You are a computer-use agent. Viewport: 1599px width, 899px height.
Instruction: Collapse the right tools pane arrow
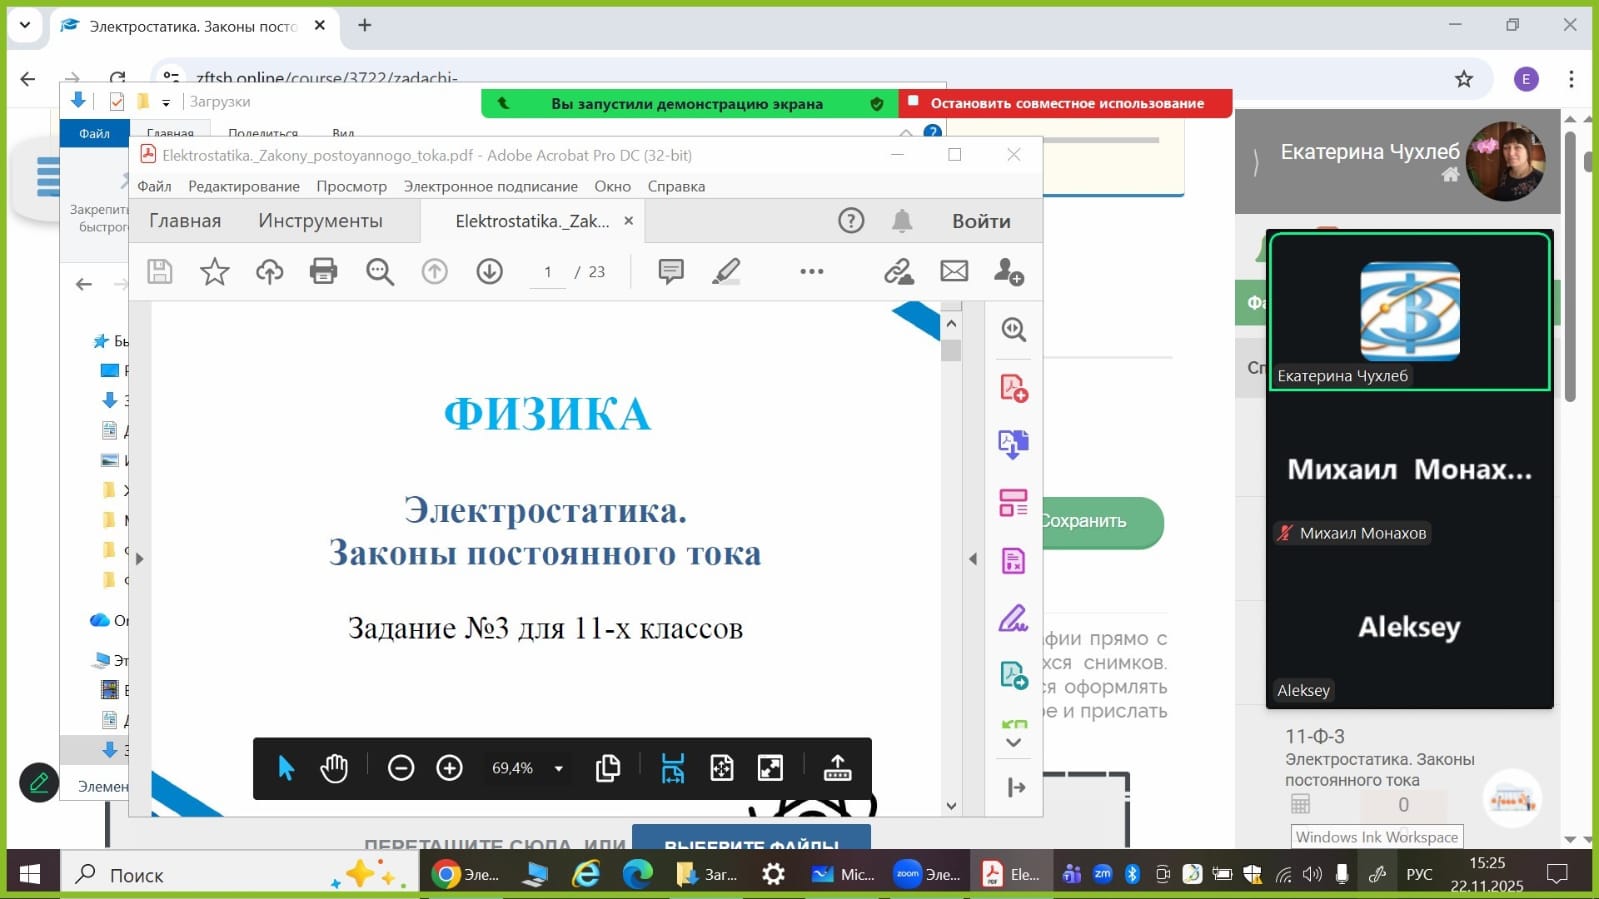973,559
